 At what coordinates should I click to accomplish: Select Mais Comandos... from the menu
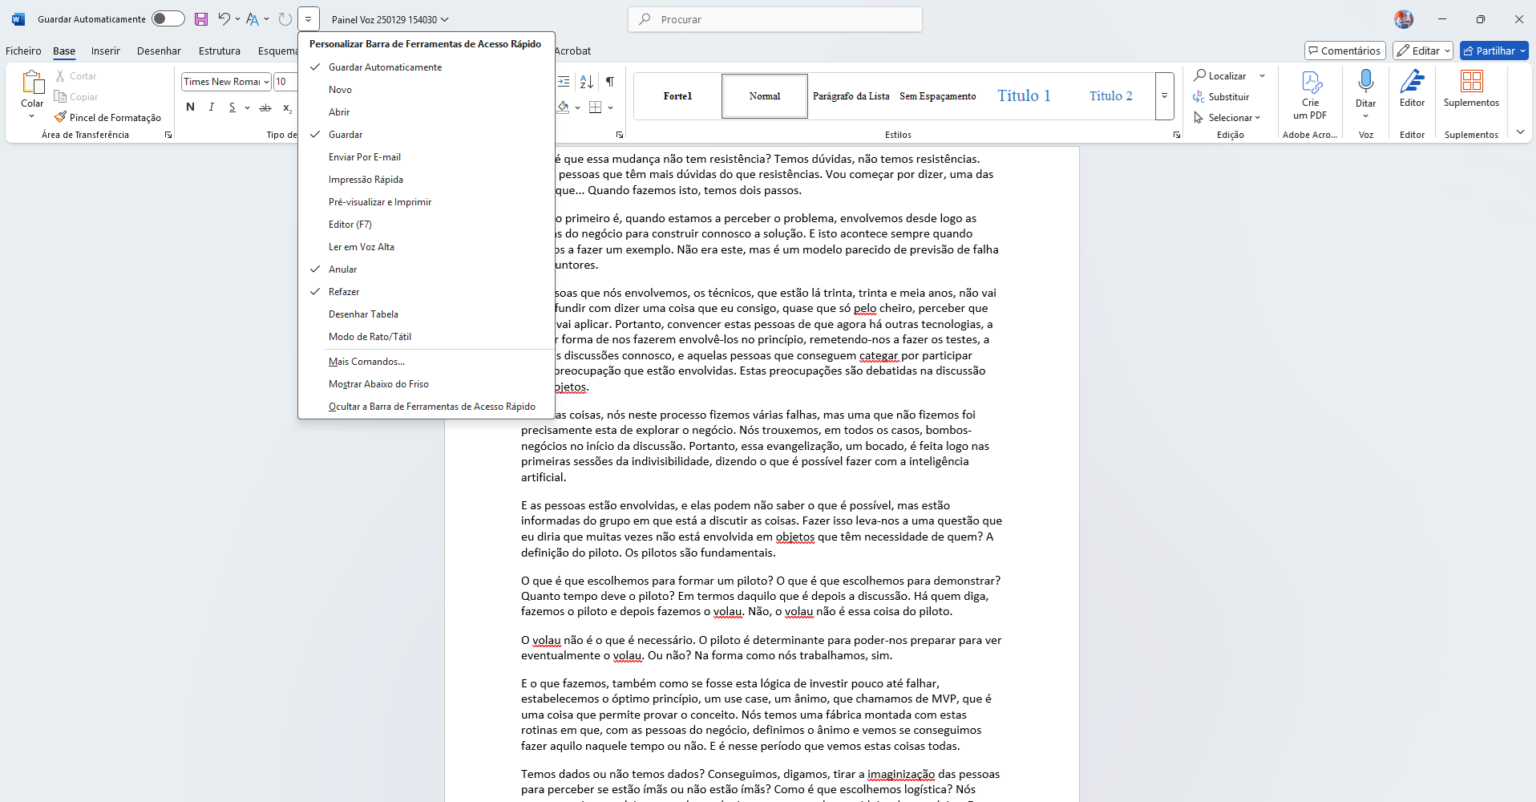coord(426,362)
